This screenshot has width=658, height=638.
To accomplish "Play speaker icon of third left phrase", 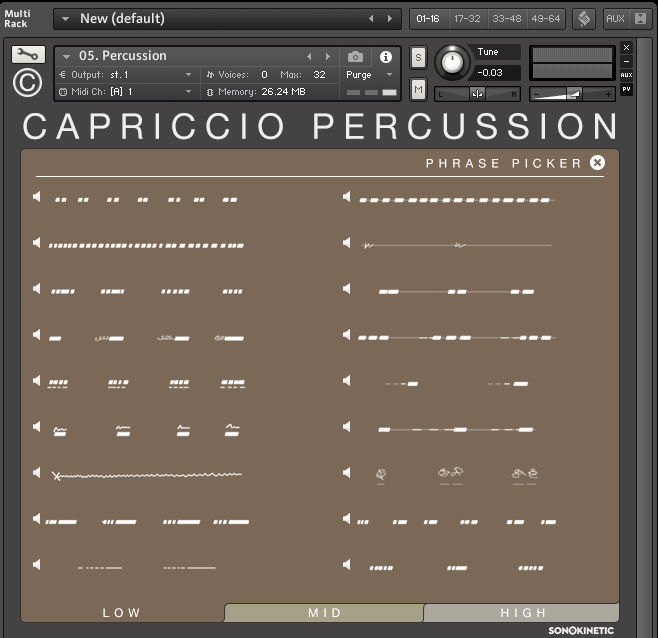I will point(37,289).
